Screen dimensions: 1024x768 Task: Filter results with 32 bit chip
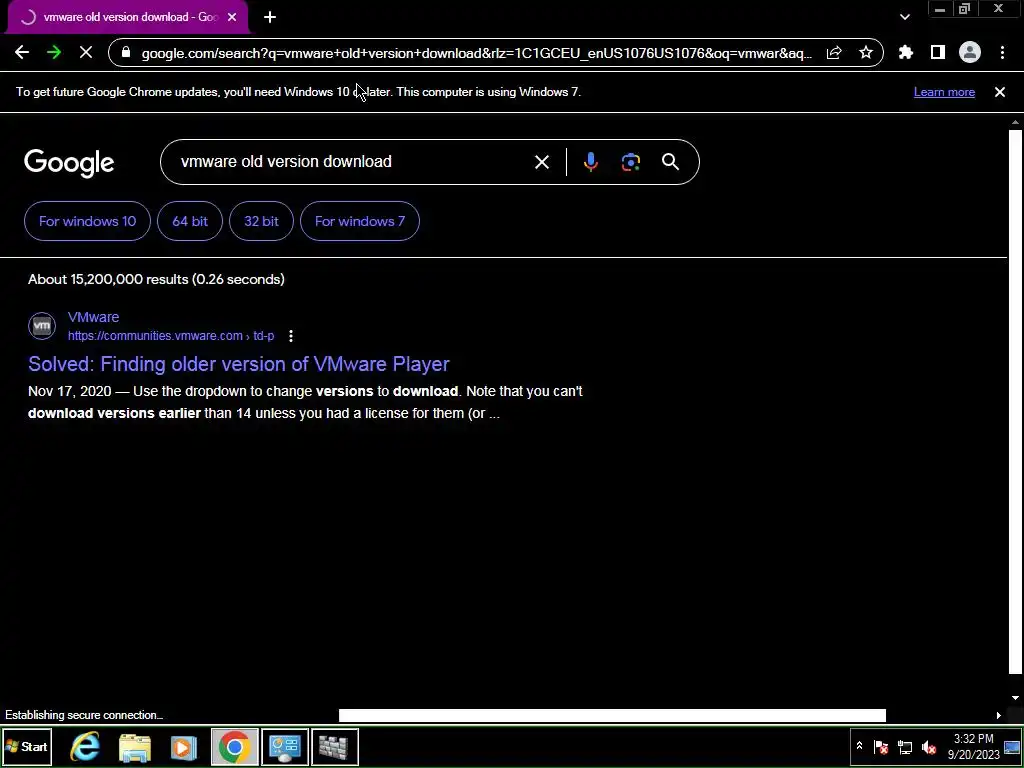click(261, 221)
